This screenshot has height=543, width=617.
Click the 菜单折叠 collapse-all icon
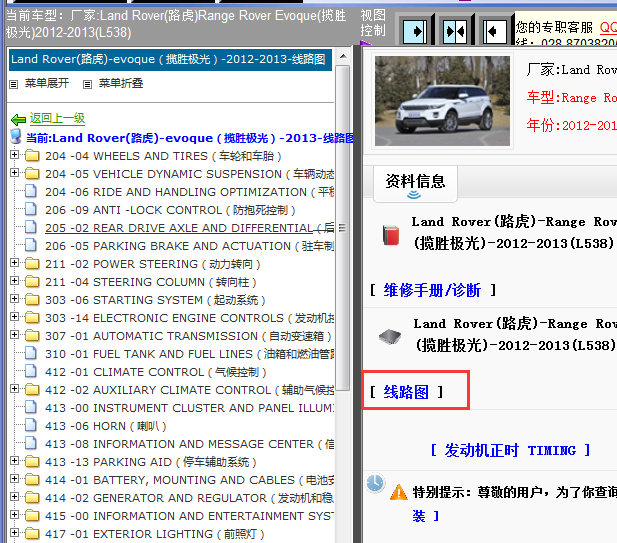click(87, 84)
